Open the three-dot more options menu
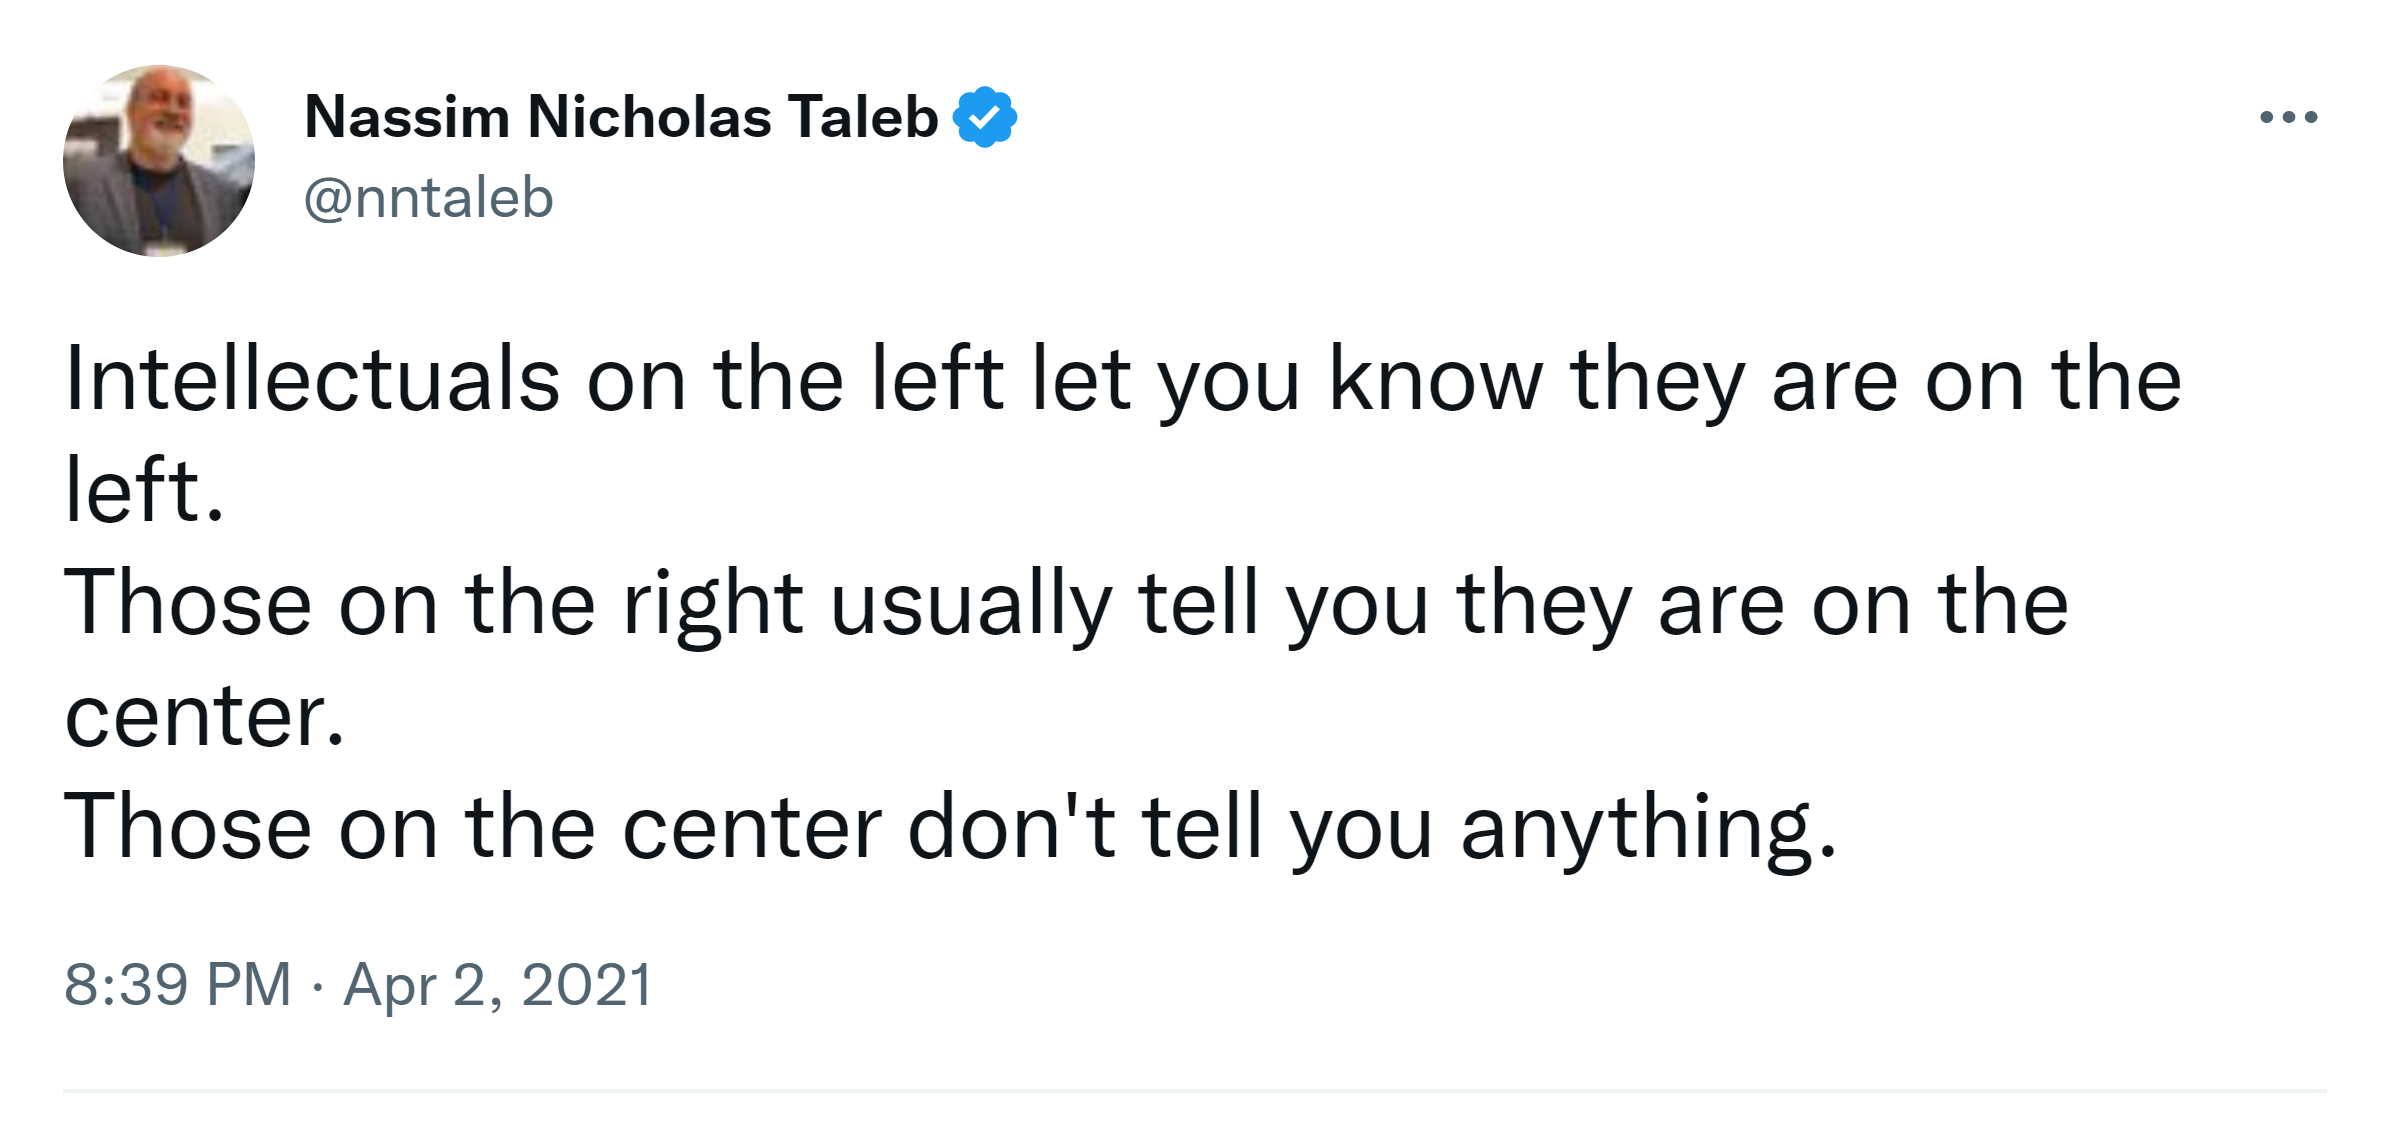 coord(2288,118)
